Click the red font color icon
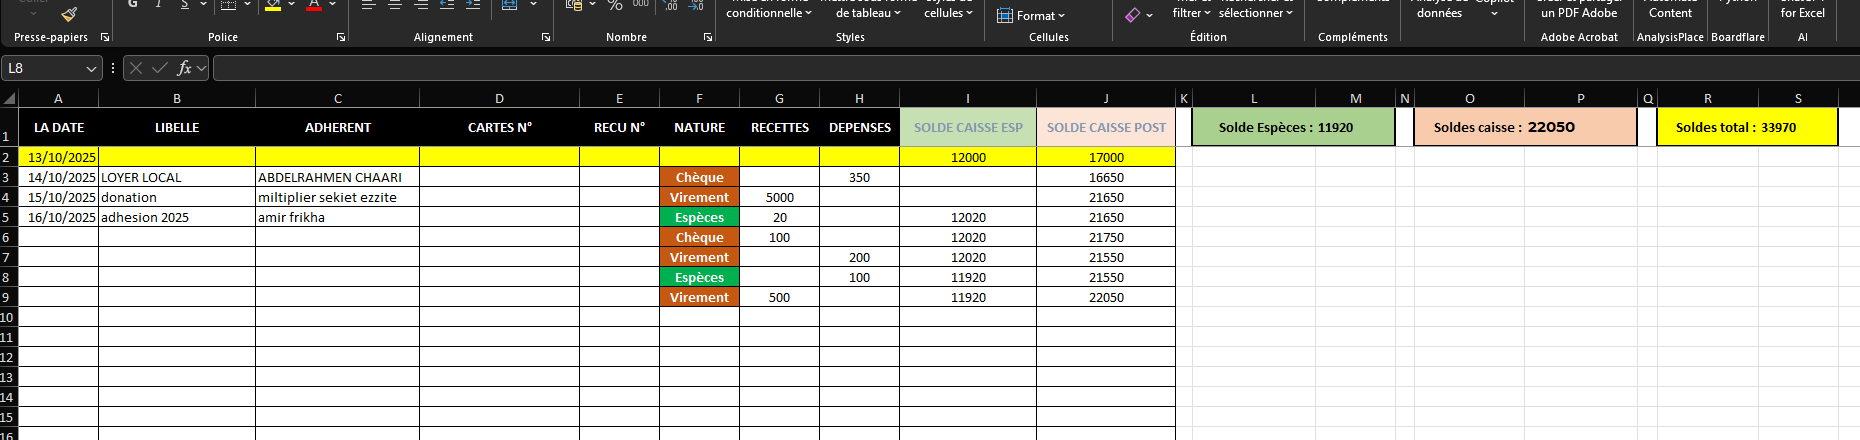Screen dimensions: 1860x440 pyautogui.click(x=314, y=6)
